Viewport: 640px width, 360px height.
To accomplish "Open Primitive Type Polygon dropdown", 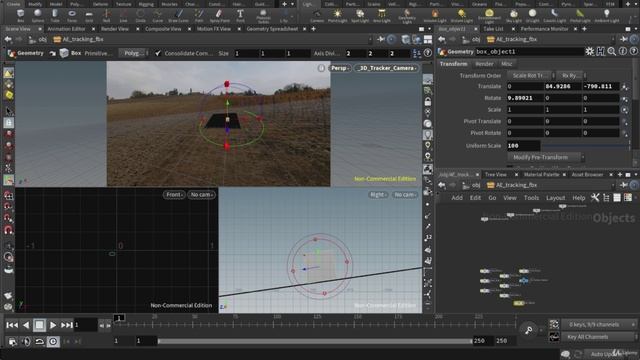I will point(133,53).
